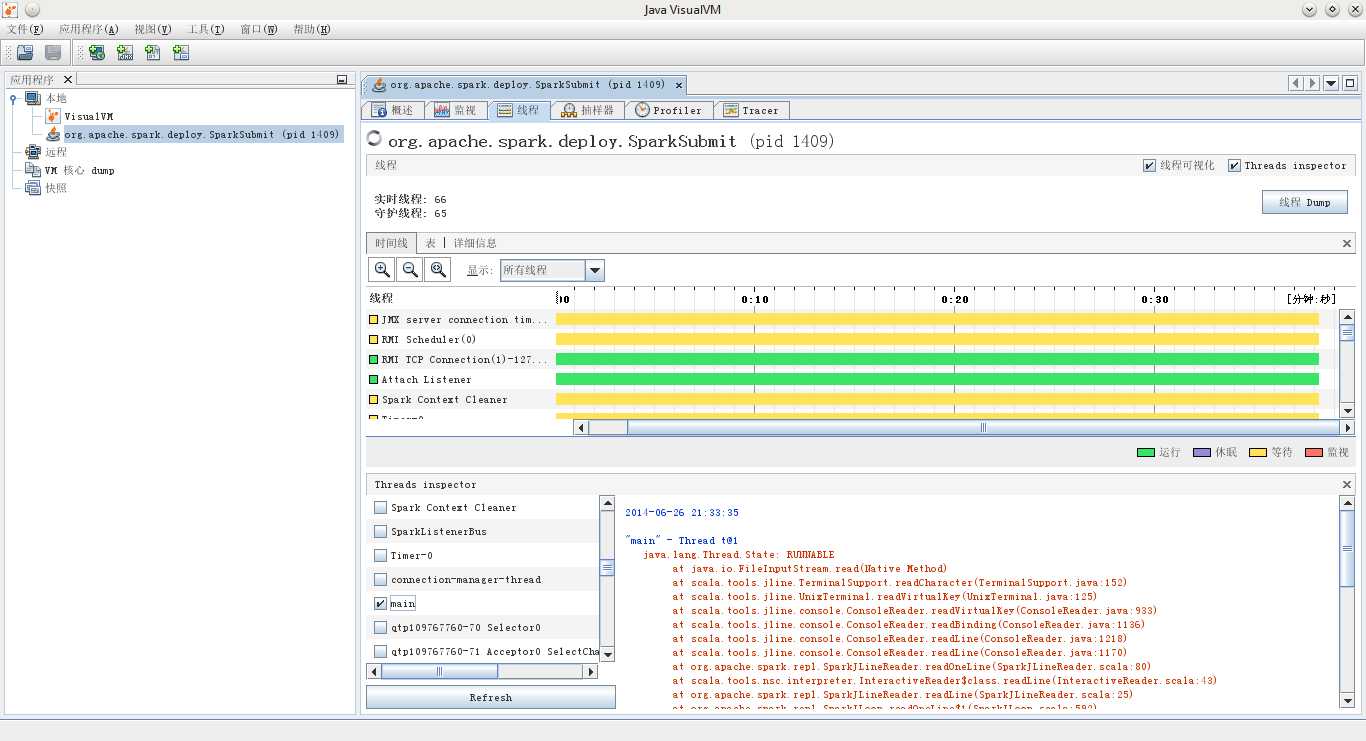Toggle the 线程可视化 checkbox
1366x741 pixels.
(1149, 166)
